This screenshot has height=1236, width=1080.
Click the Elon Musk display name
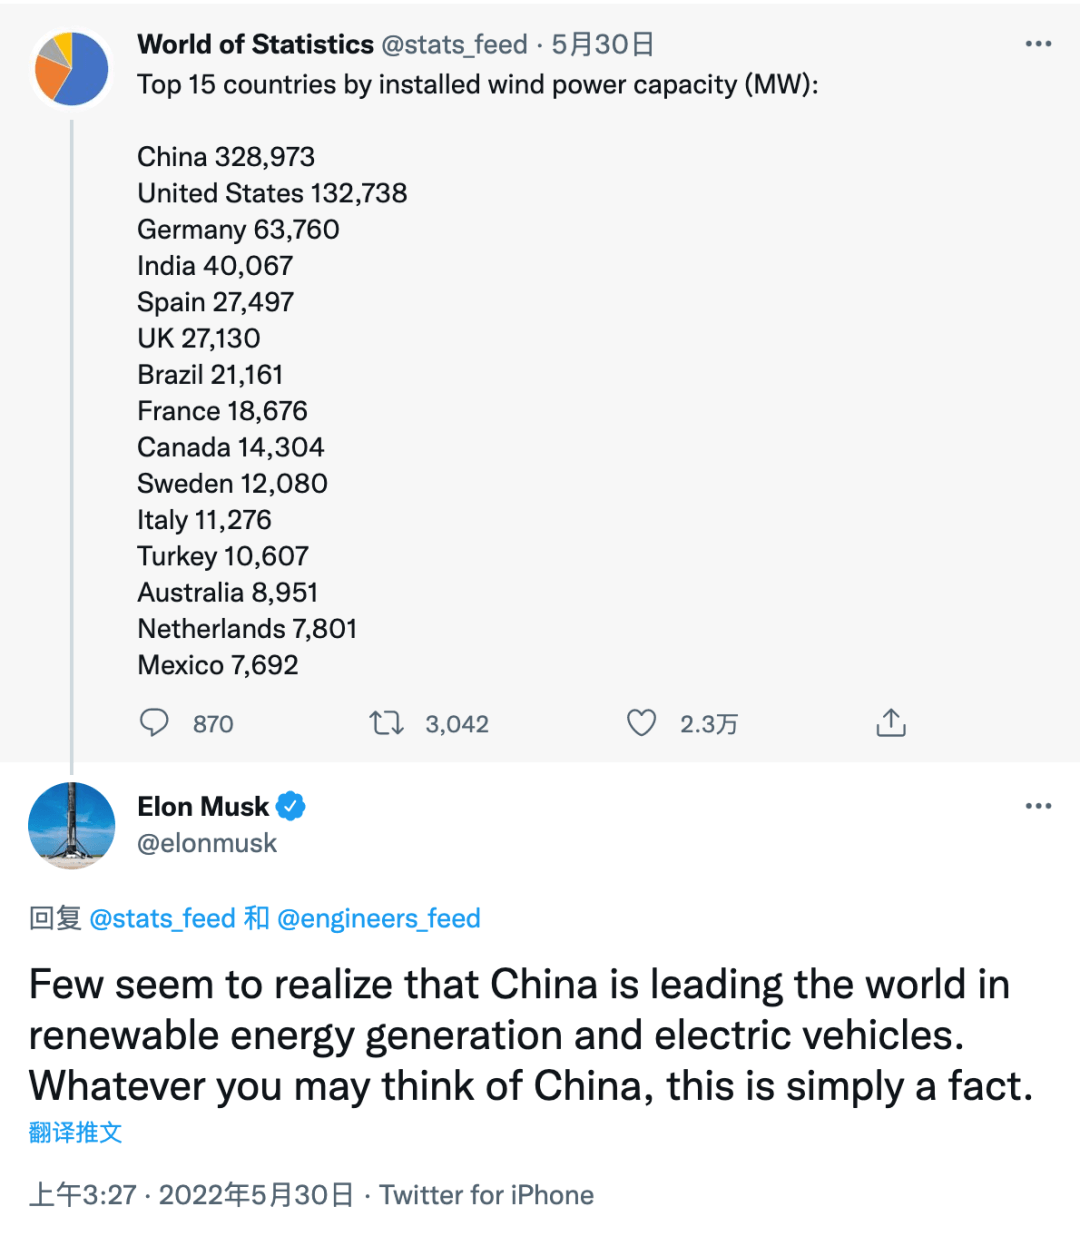(203, 806)
